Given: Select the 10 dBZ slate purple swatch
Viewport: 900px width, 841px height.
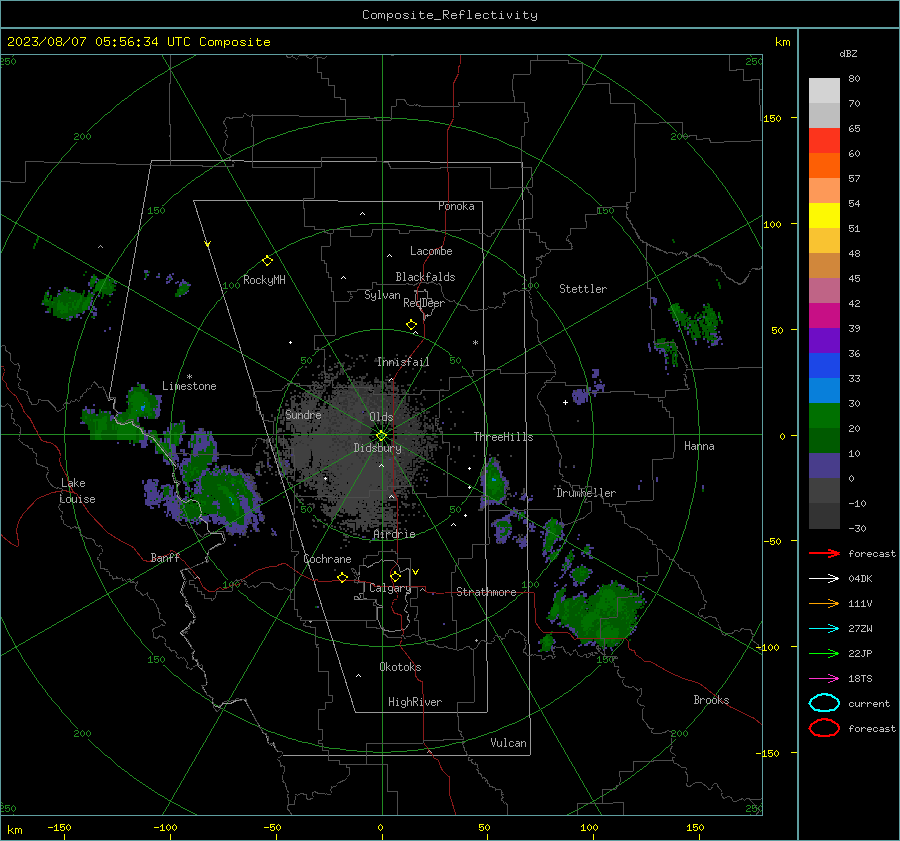Looking at the screenshot, I should click(x=824, y=466).
